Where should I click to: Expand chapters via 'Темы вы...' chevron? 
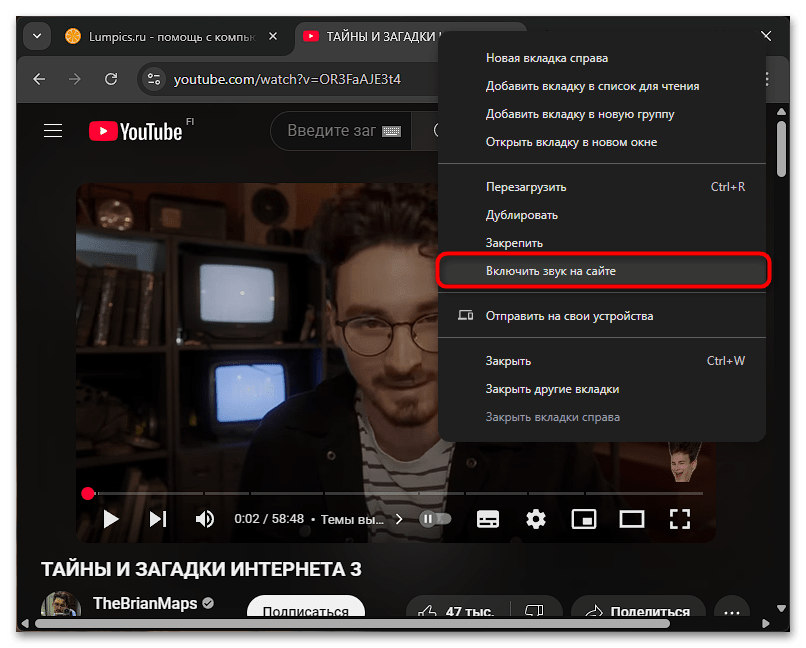[x=399, y=519]
